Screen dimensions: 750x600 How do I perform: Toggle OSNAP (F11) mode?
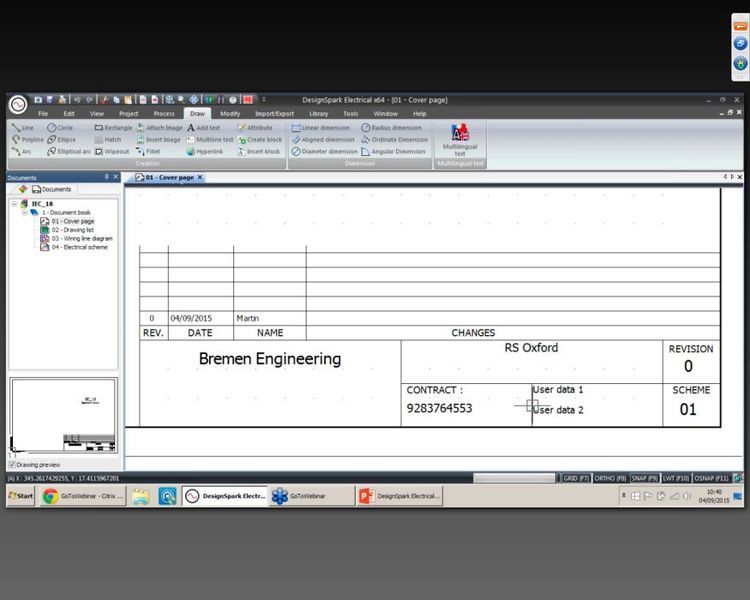coord(711,478)
